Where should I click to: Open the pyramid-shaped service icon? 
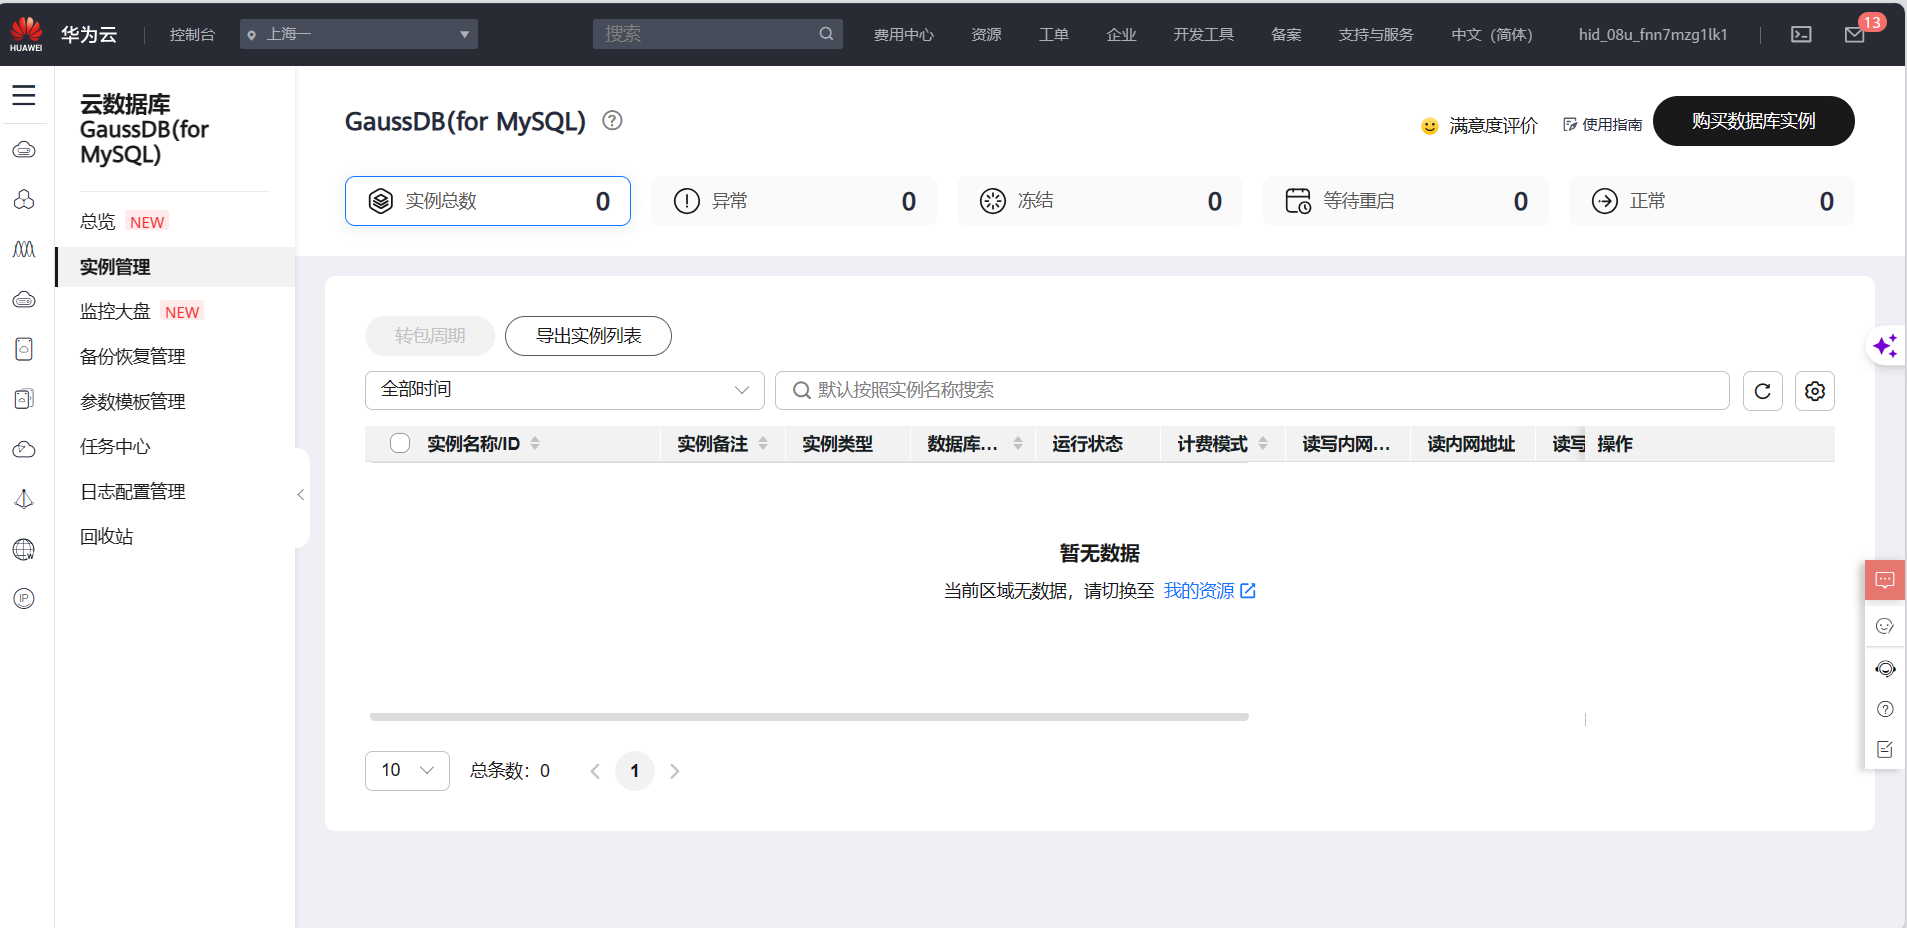click(24, 499)
